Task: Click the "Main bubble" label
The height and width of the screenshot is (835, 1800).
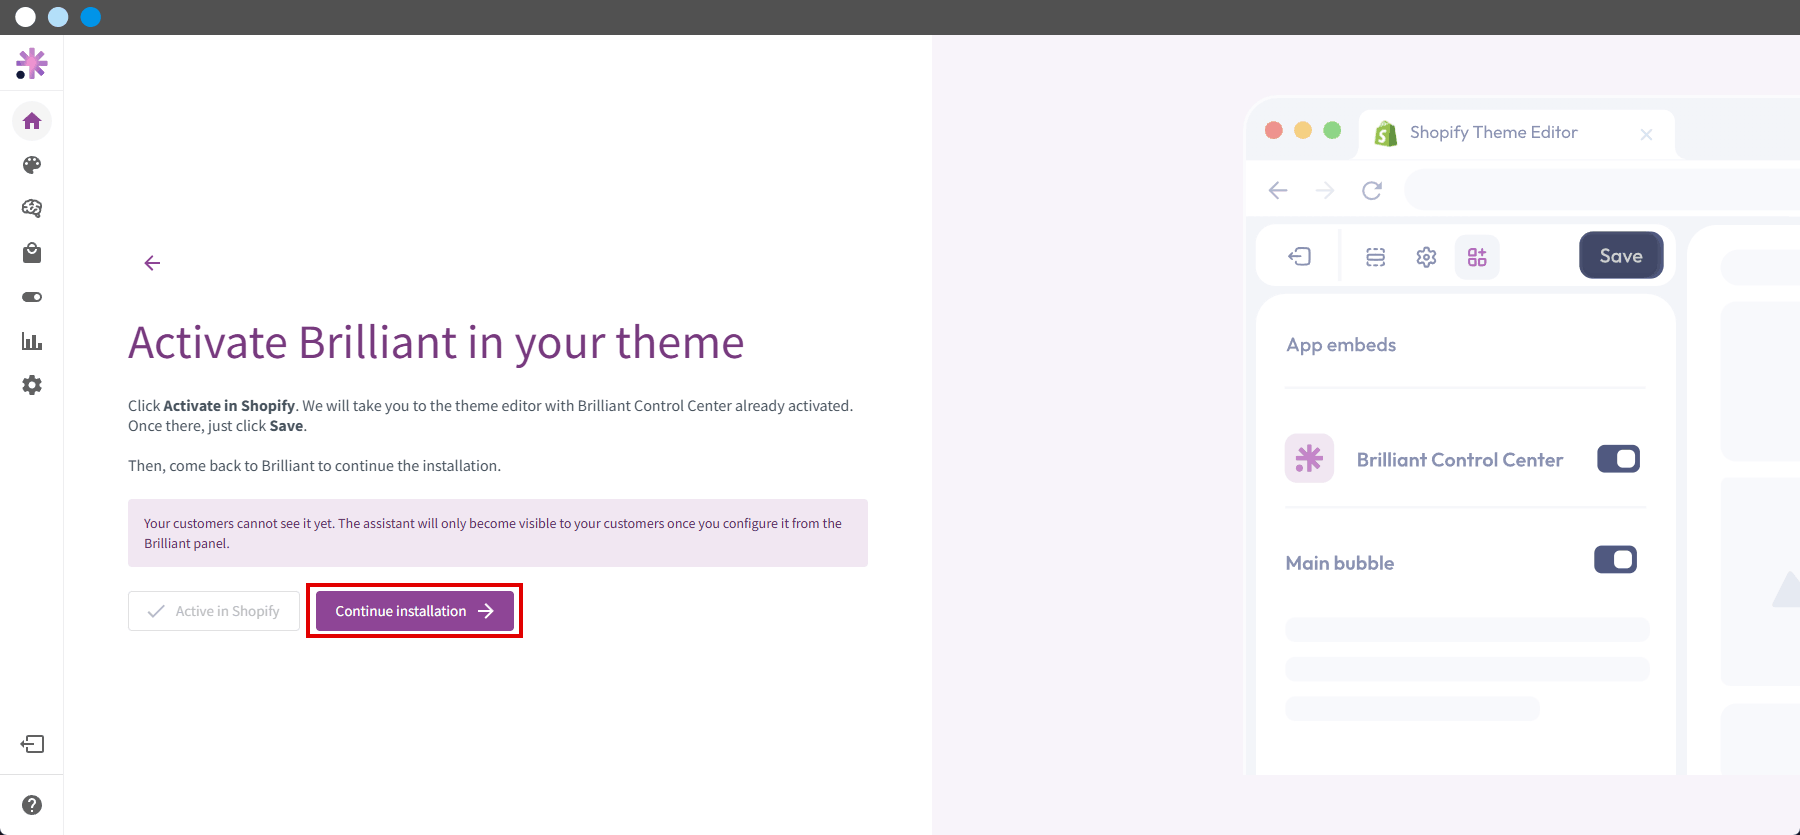Action: click(1340, 563)
